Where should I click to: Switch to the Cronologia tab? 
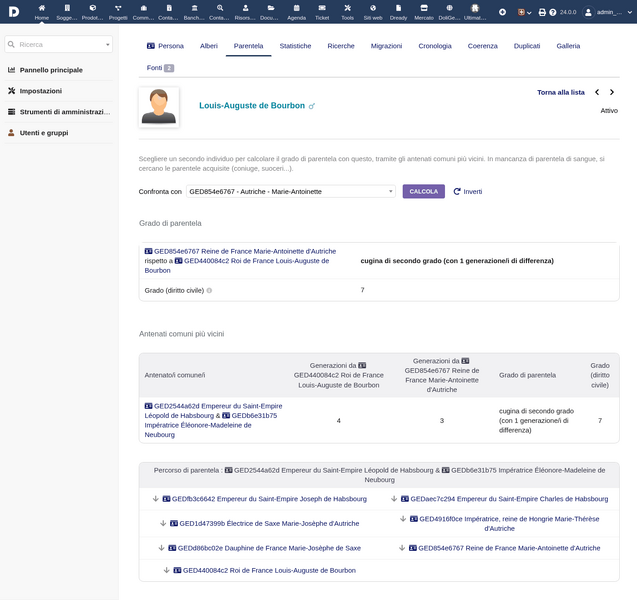[435, 46]
